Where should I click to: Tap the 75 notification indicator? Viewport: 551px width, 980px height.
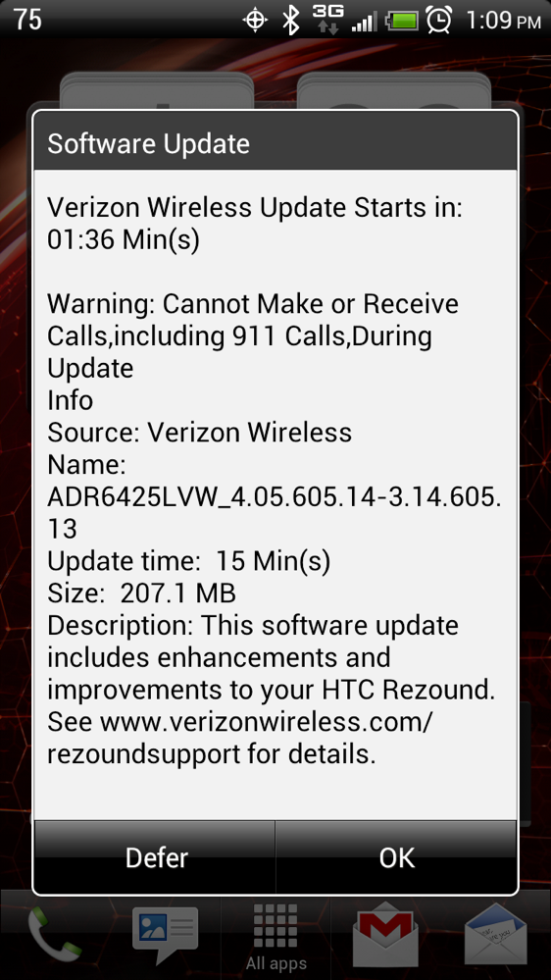pyautogui.click(x=27, y=20)
